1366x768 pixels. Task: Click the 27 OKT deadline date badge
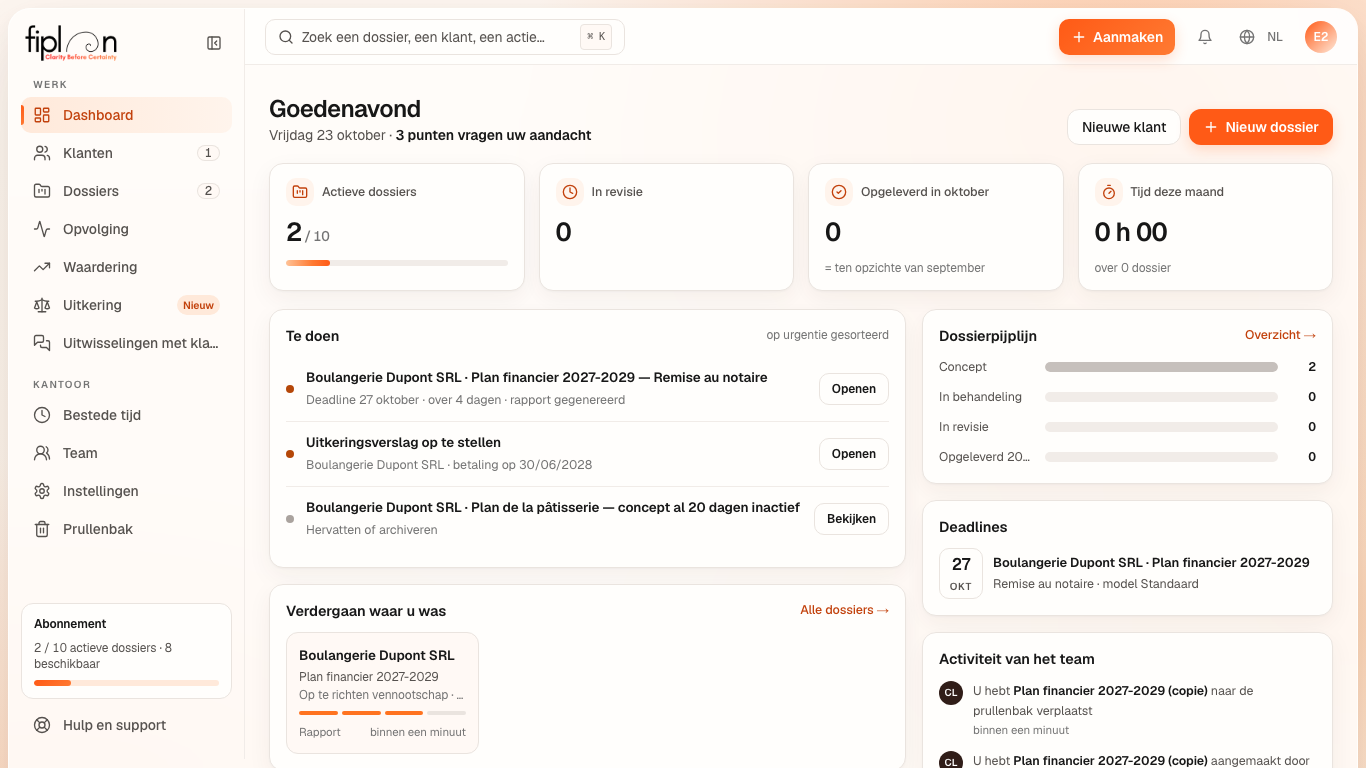pyautogui.click(x=961, y=574)
